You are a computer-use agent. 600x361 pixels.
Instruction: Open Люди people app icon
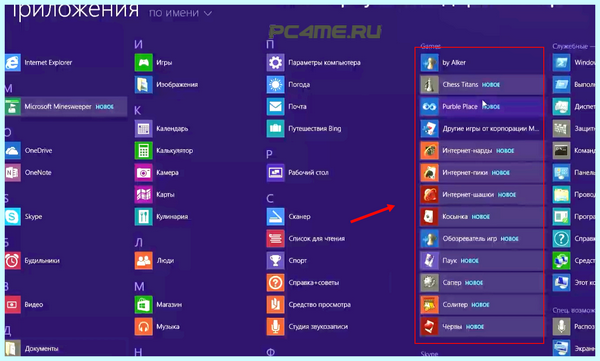(143, 261)
